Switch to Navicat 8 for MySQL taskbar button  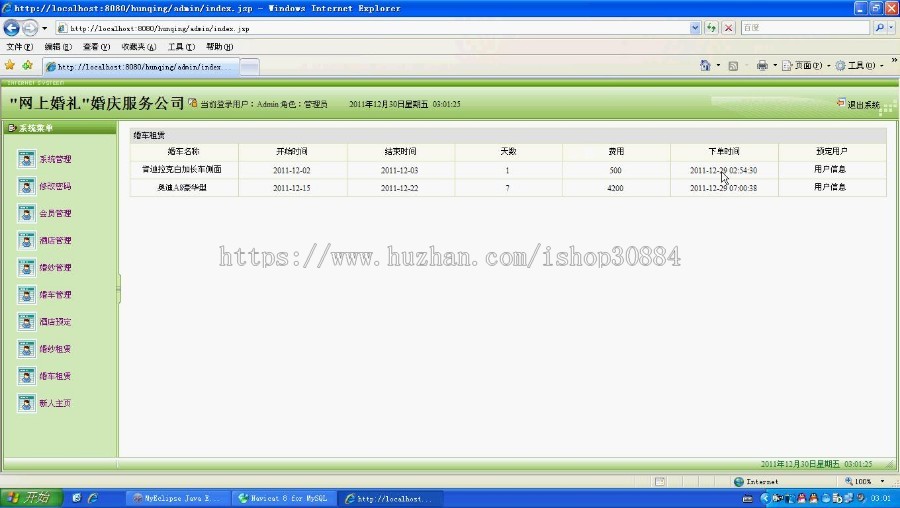pos(284,498)
